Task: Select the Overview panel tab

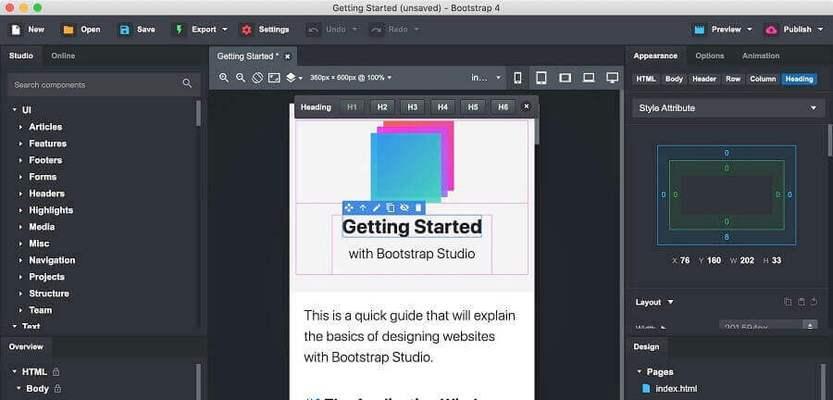Action: point(26,347)
